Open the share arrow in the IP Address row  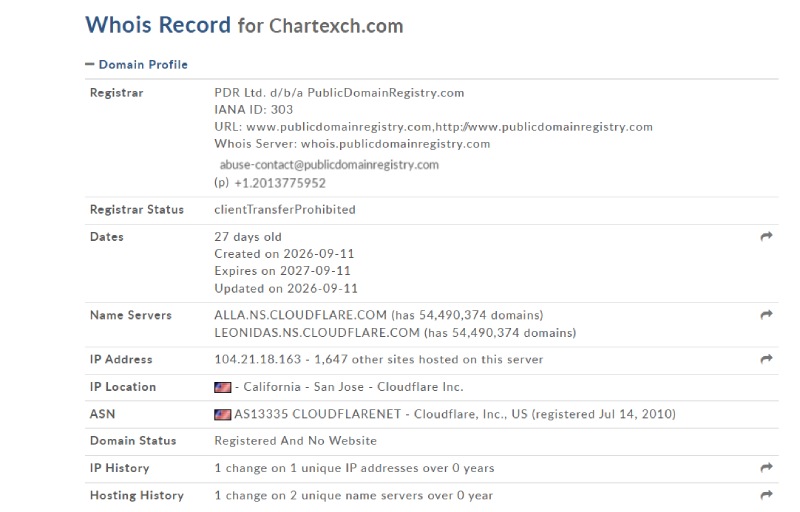tap(766, 360)
